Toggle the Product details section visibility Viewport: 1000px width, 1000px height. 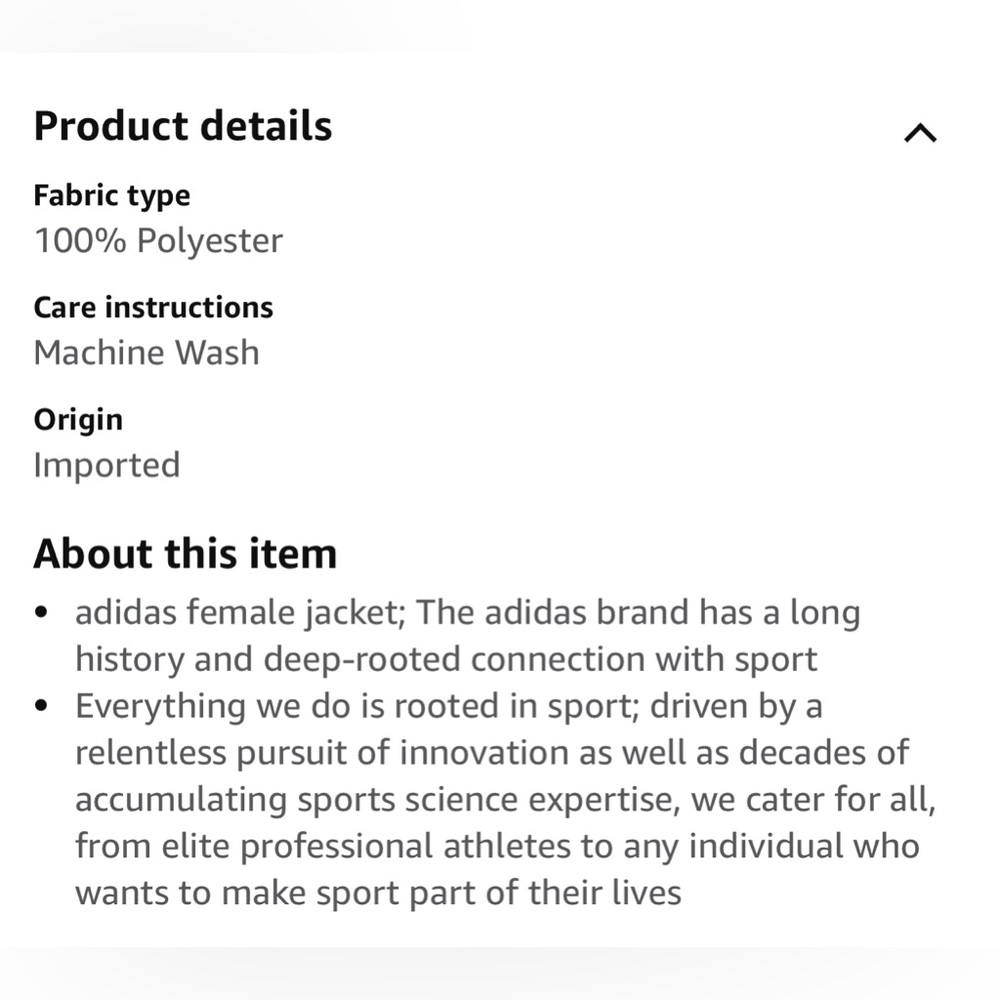(921, 133)
